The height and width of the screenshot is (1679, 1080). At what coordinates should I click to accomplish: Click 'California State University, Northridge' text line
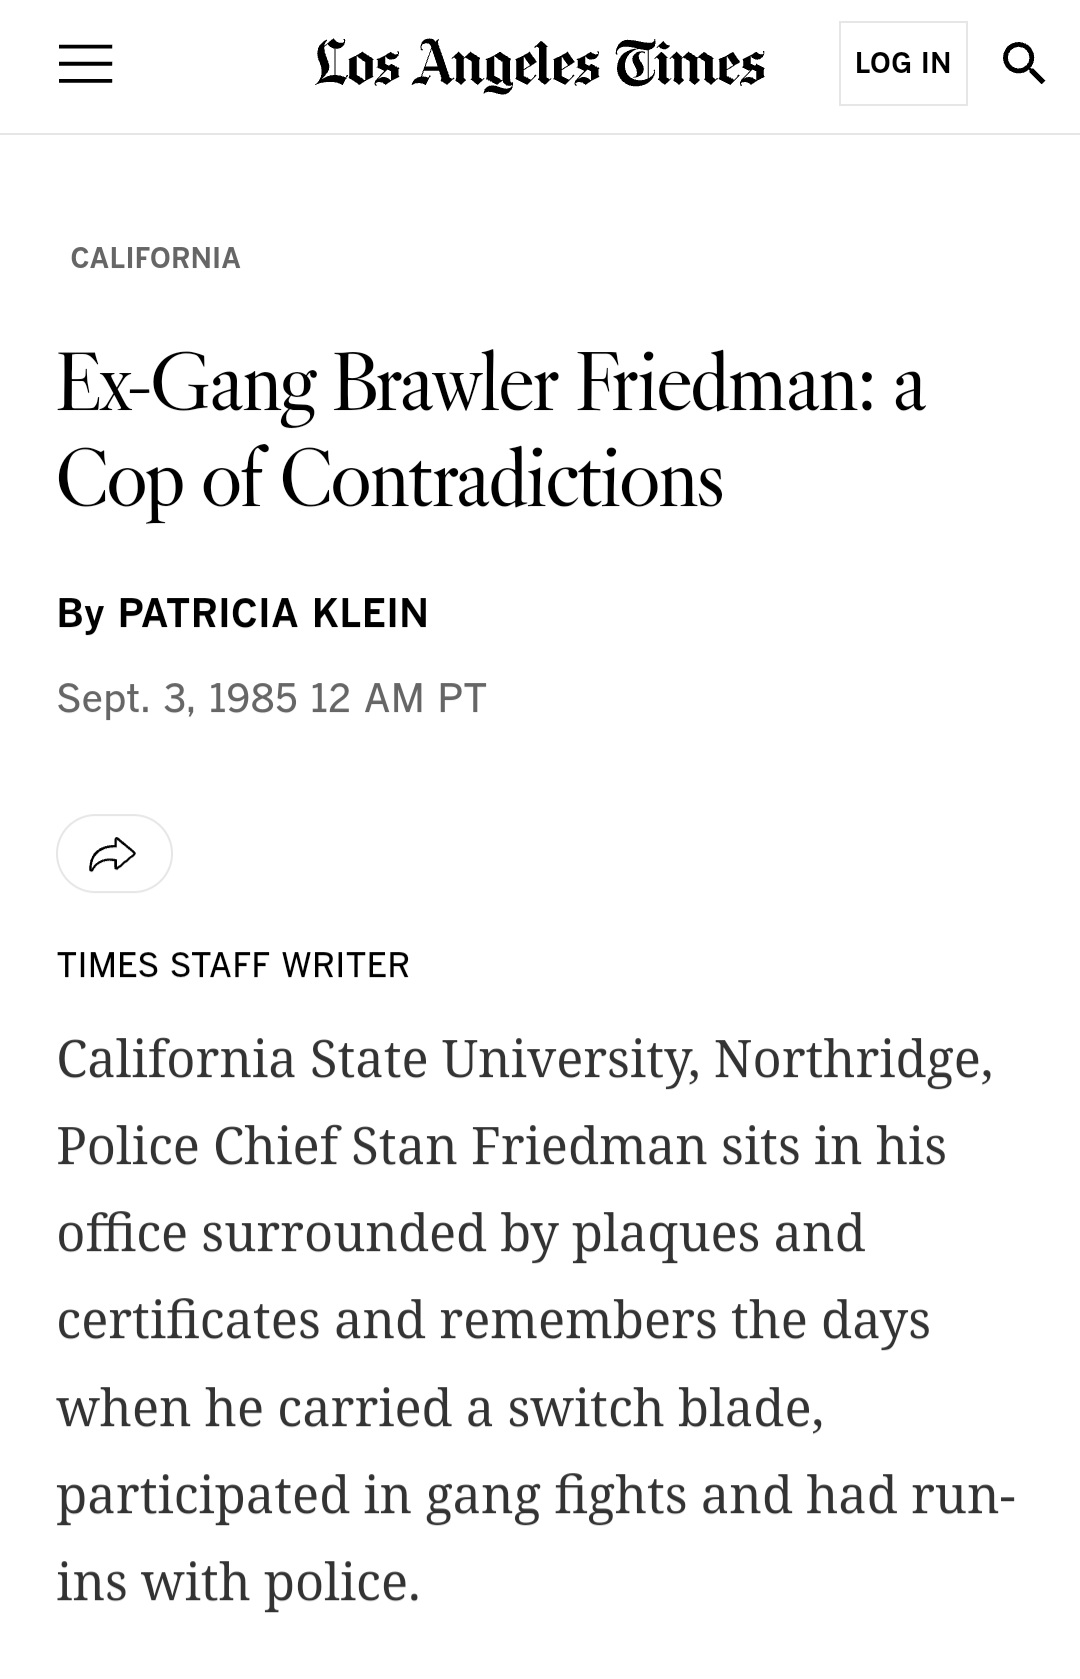point(525,1059)
